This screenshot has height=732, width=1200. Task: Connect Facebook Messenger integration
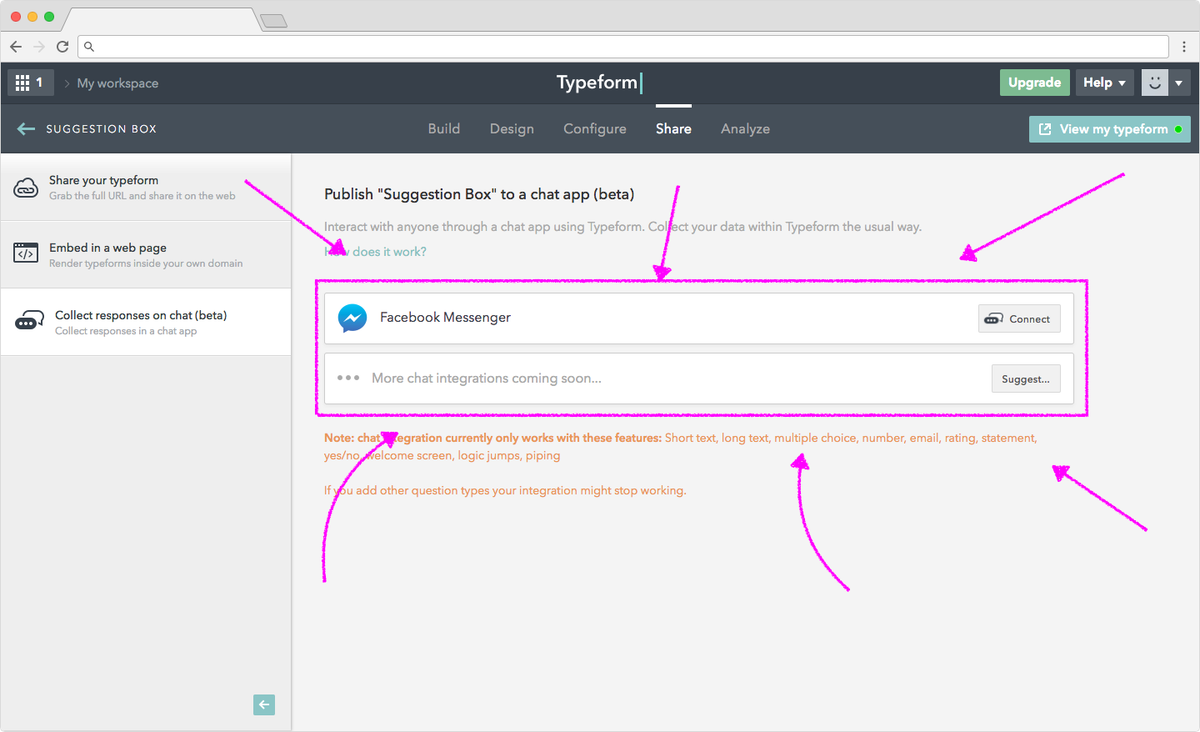coord(1018,319)
